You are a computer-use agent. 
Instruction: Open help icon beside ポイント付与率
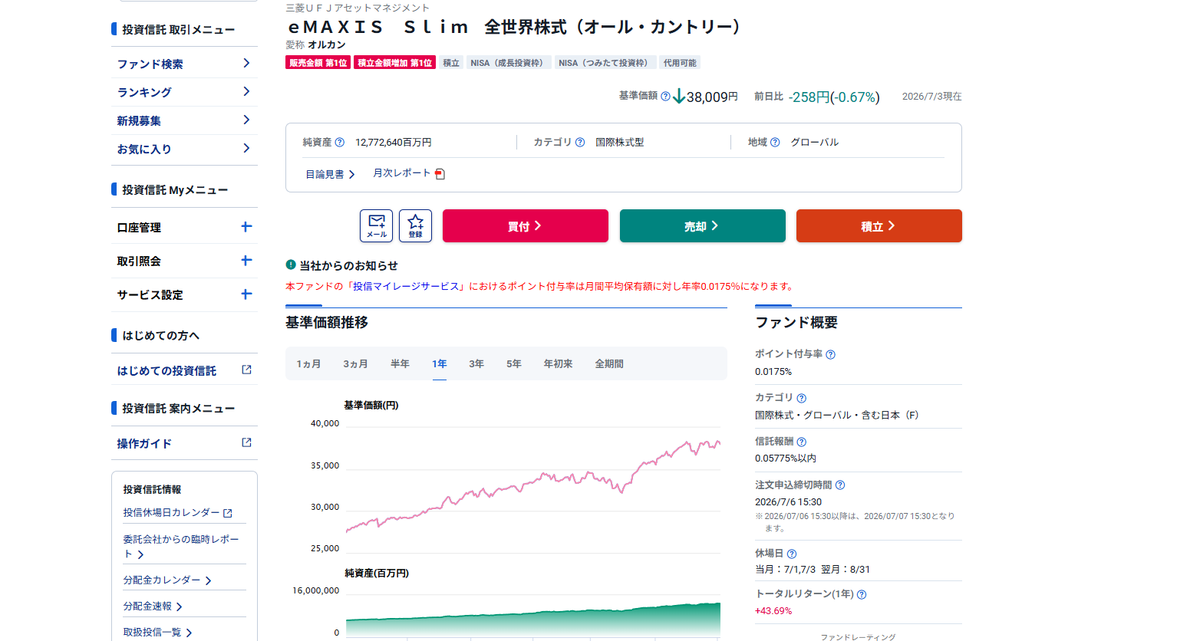coord(830,354)
